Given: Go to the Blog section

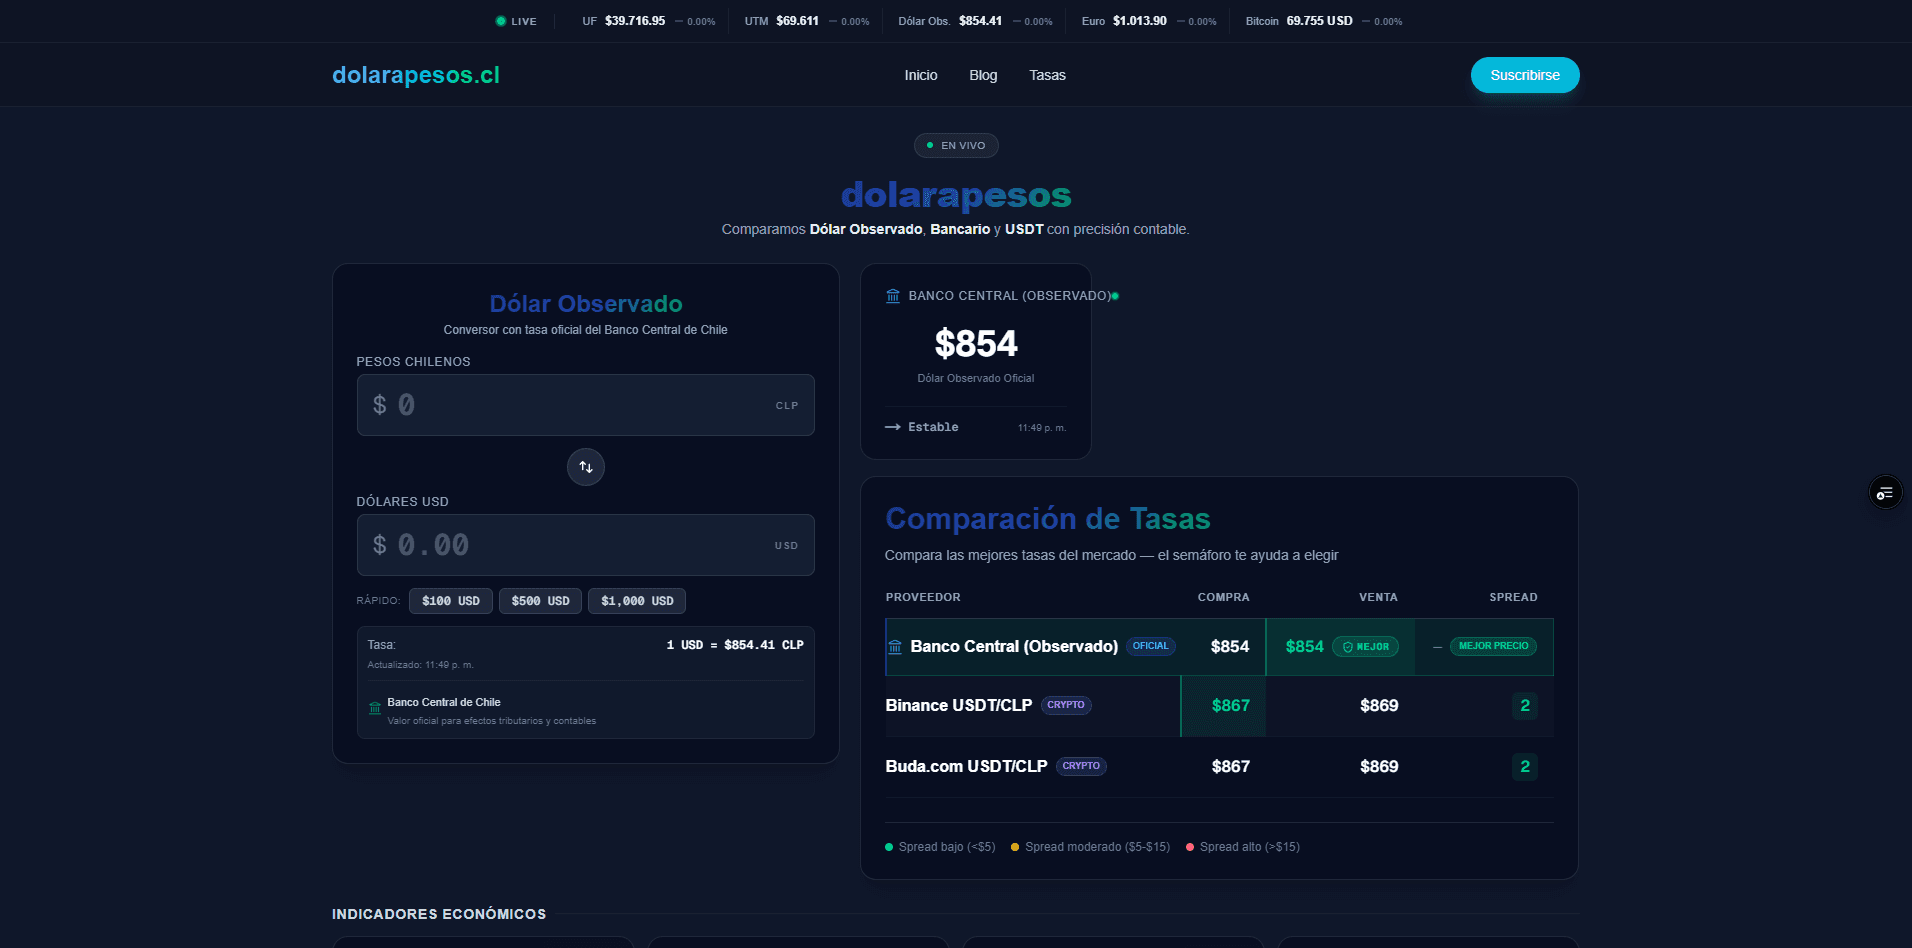Looking at the screenshot, I should 982,74.
